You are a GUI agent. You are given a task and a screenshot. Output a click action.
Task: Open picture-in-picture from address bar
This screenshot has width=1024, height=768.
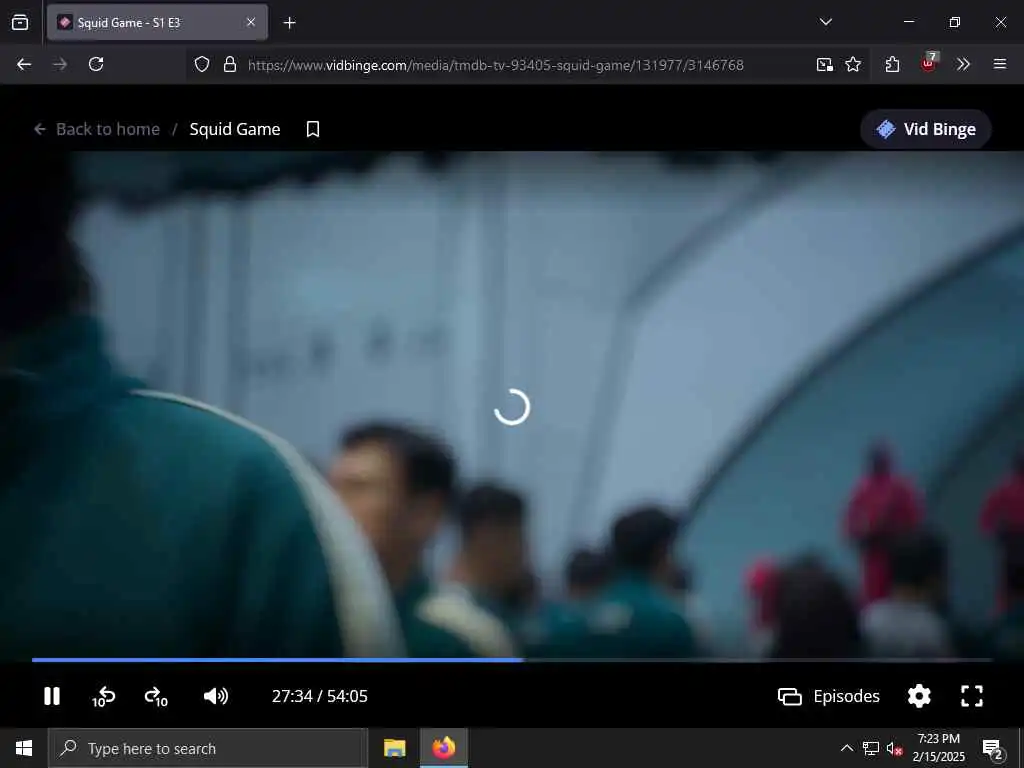[x=825, y=64]
